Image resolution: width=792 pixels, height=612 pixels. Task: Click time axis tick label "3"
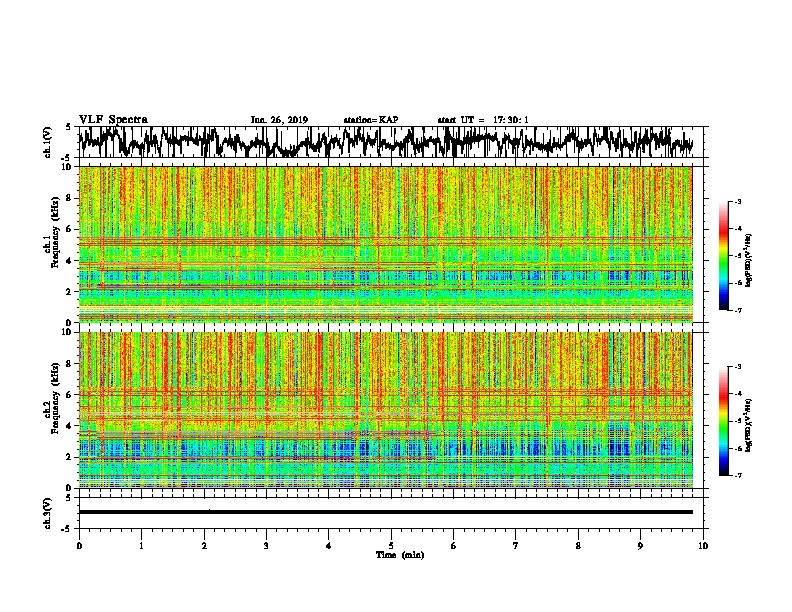click(266, 546)
